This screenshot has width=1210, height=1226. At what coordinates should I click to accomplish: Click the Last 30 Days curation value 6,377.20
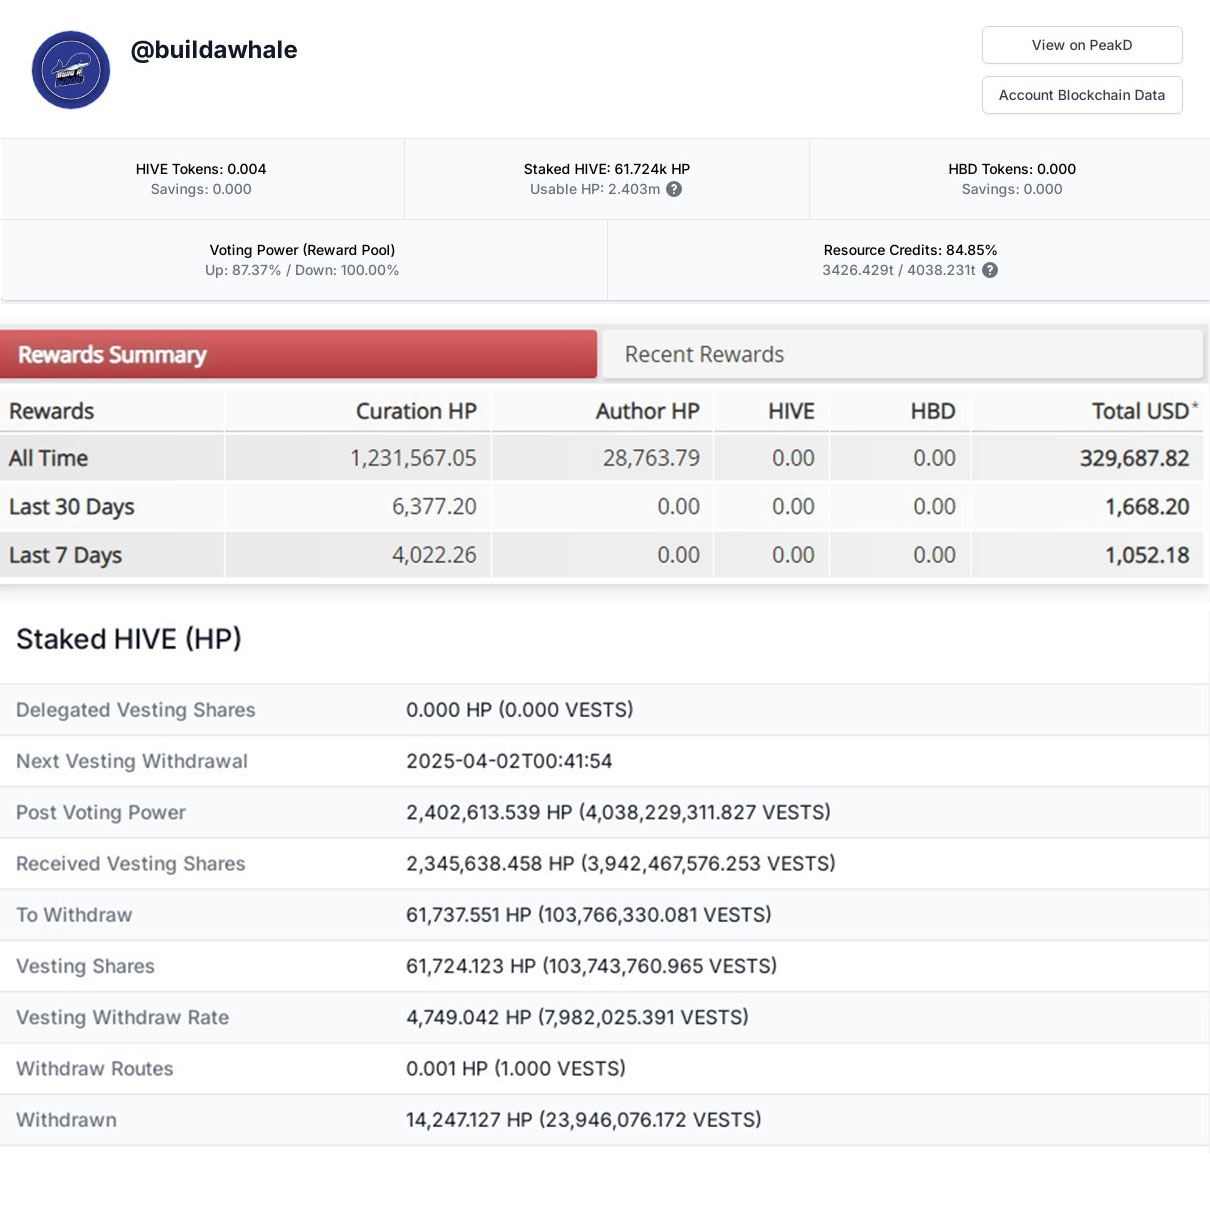(434, 507)
